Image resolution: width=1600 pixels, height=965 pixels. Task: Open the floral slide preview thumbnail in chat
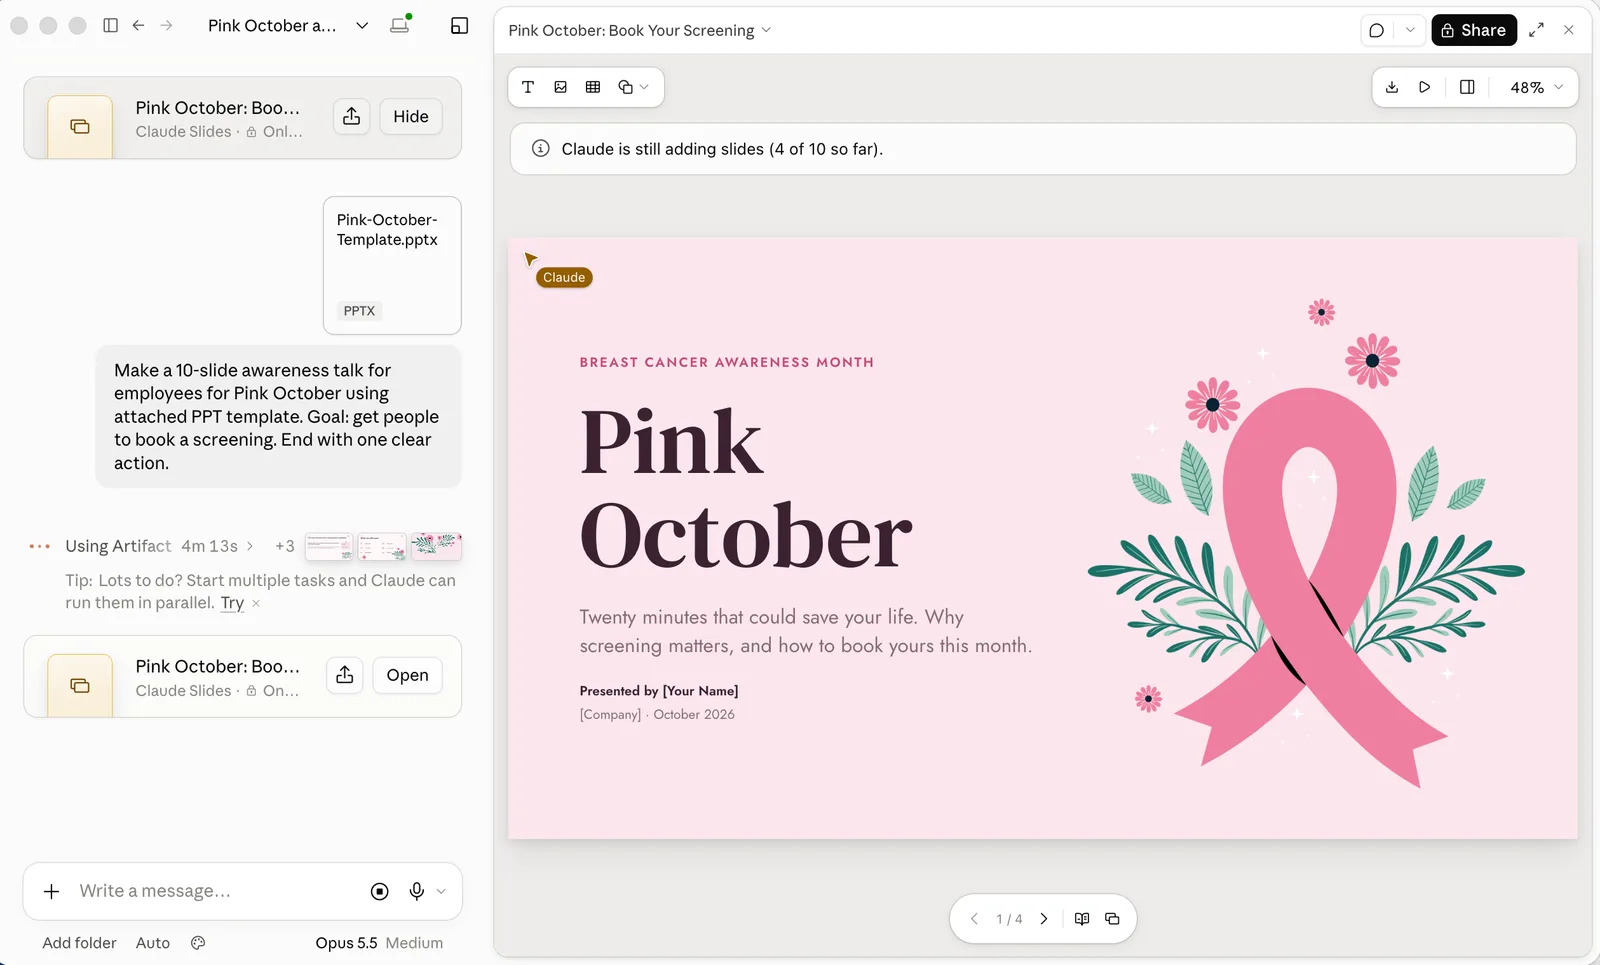[436, 546]
